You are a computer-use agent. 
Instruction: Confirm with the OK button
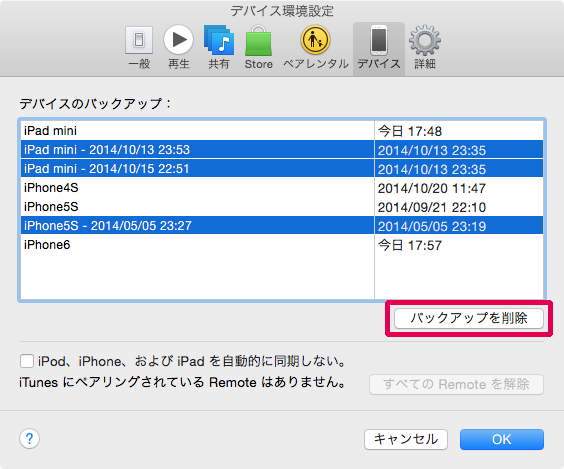coord(502,439)
